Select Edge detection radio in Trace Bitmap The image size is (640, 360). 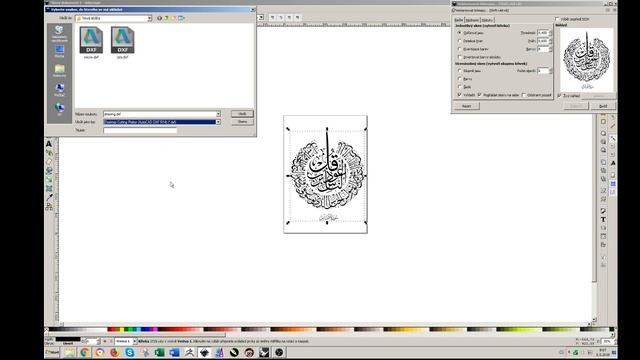460,41
